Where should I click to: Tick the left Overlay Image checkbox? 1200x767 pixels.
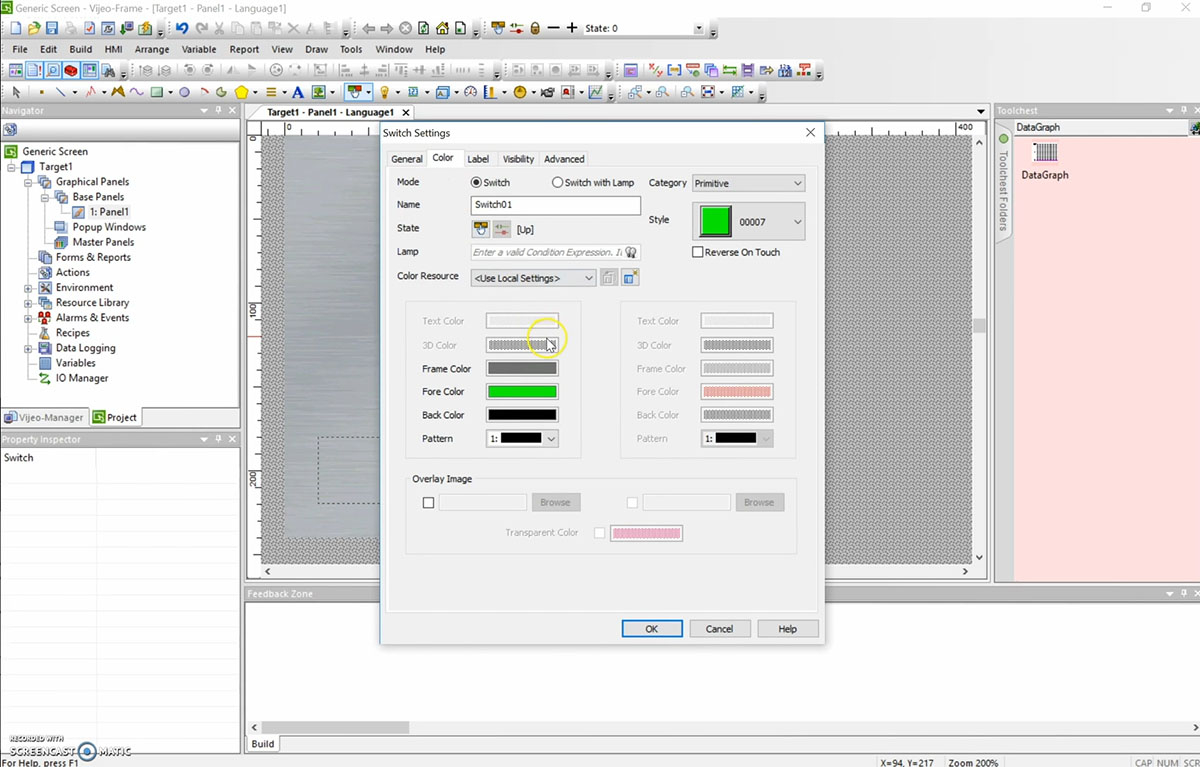click(428, 503)
